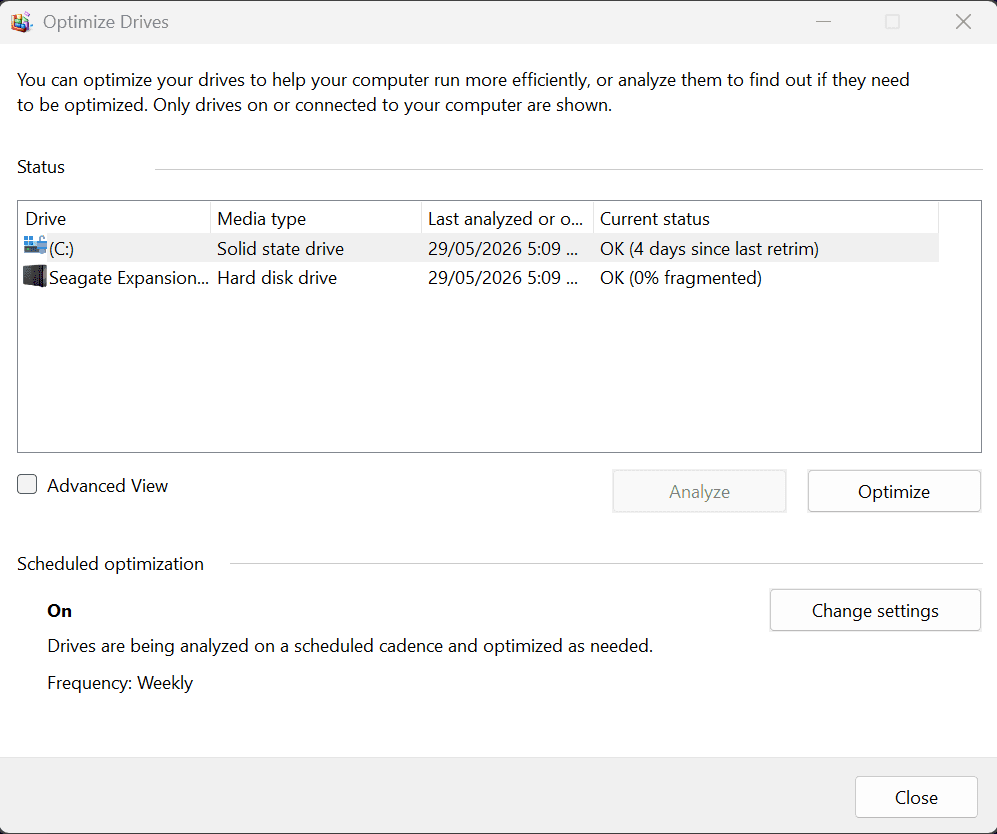Screen dimensions: 997x834
Task: Open Change settings for scheduled optimization
Action: coord(875,610)
